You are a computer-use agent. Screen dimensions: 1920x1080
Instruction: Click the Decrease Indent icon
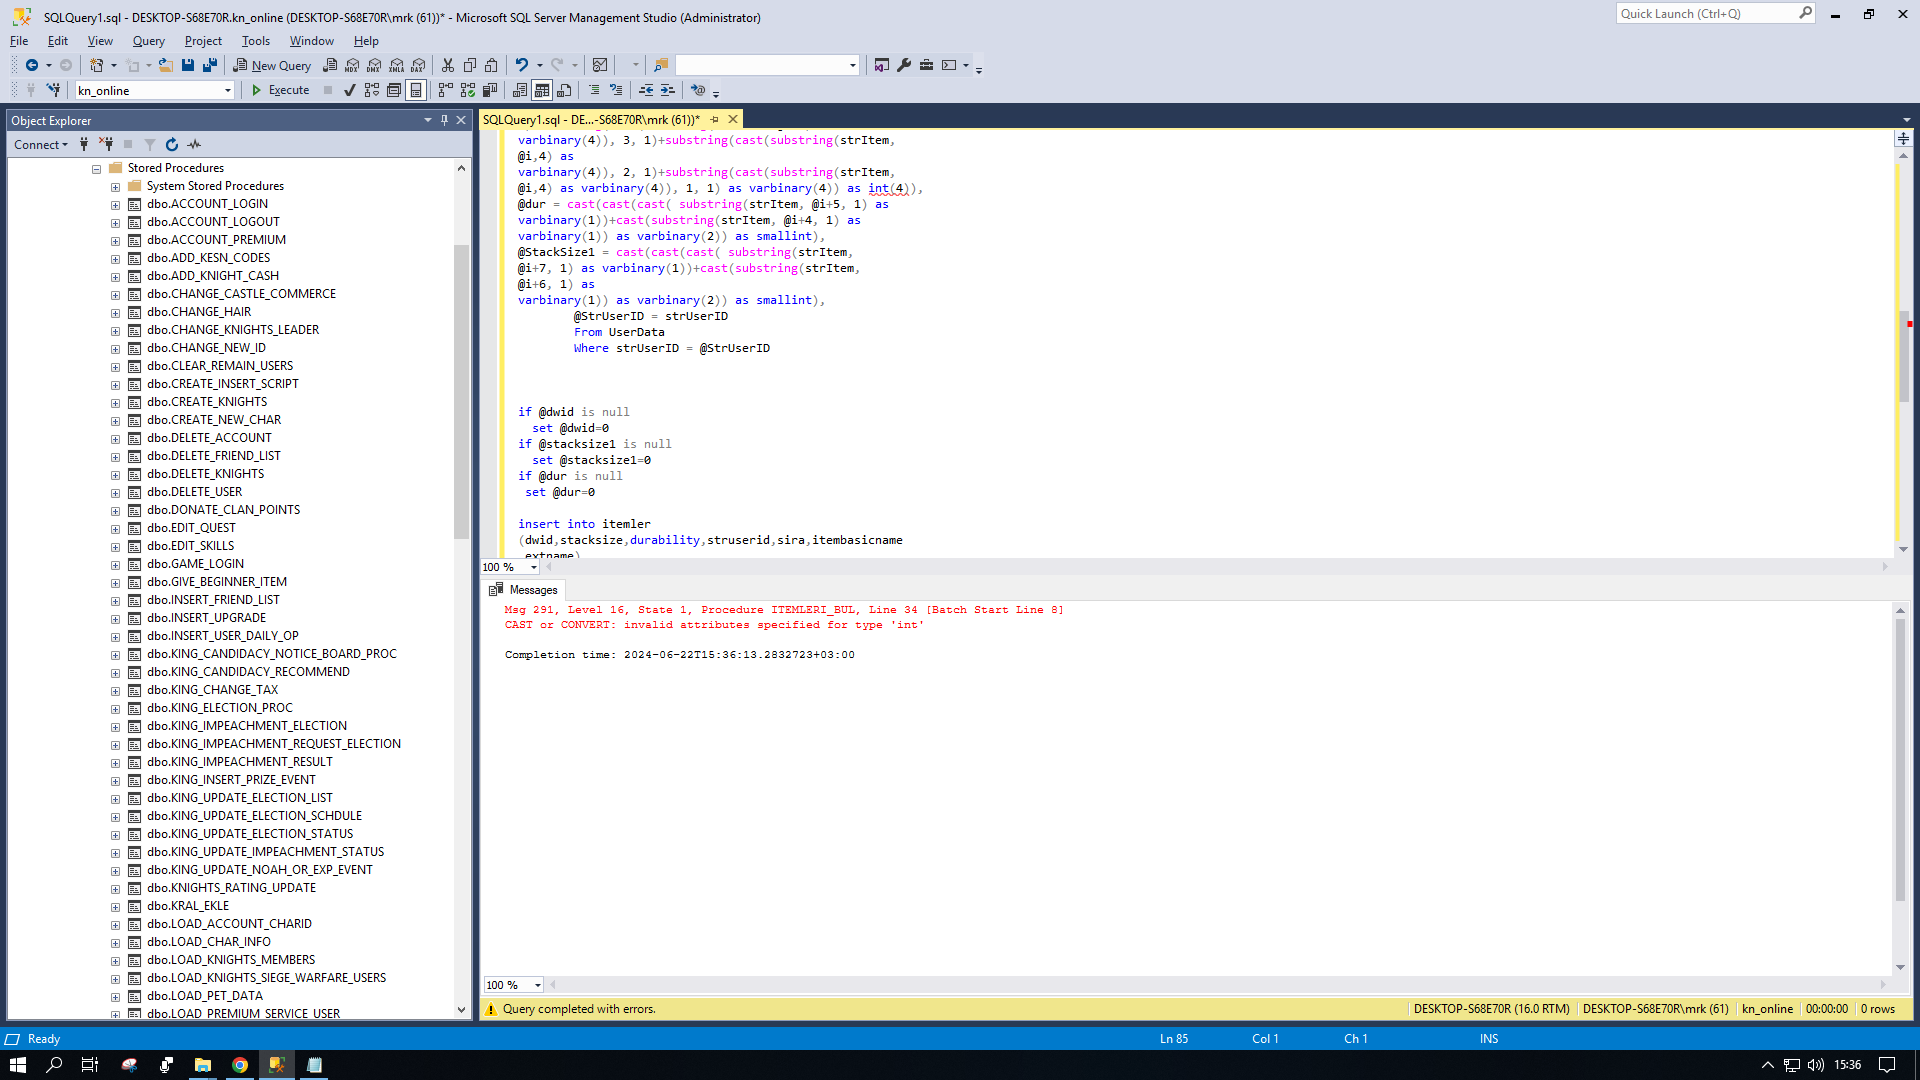click(x=646, y=90)
